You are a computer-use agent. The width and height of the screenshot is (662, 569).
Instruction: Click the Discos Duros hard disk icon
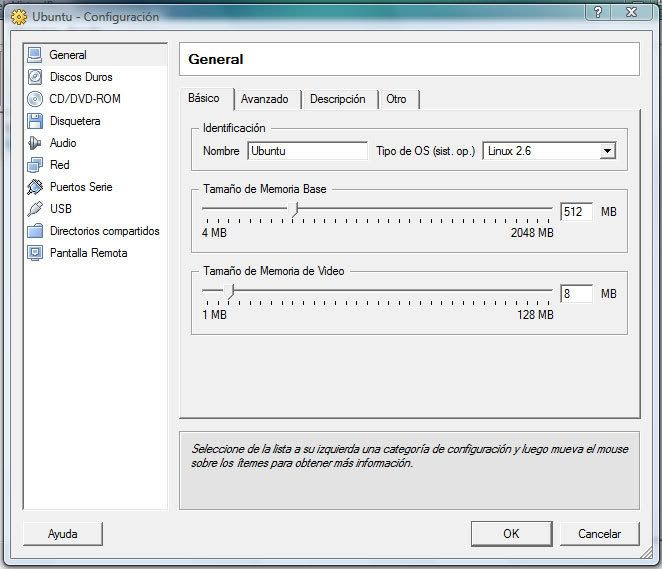click(x=35, y=77)
